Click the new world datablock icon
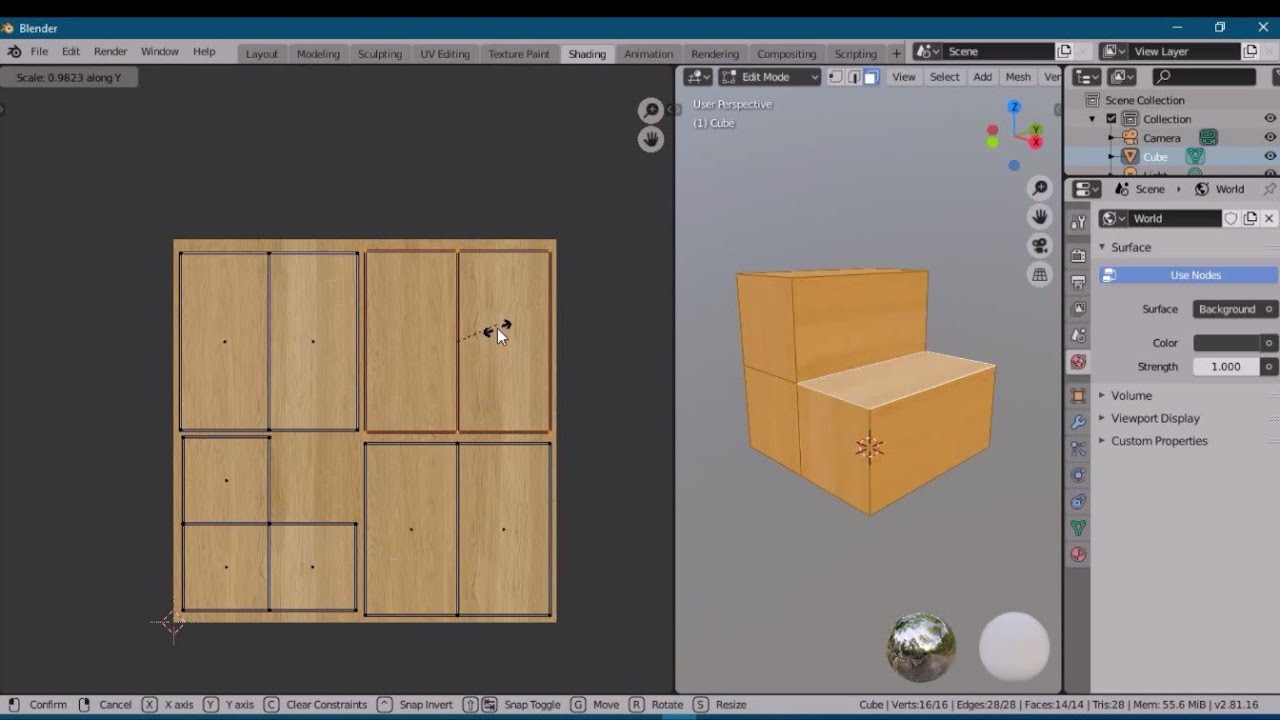Viewport: 1280px width, 720px height. (1250, 218)
